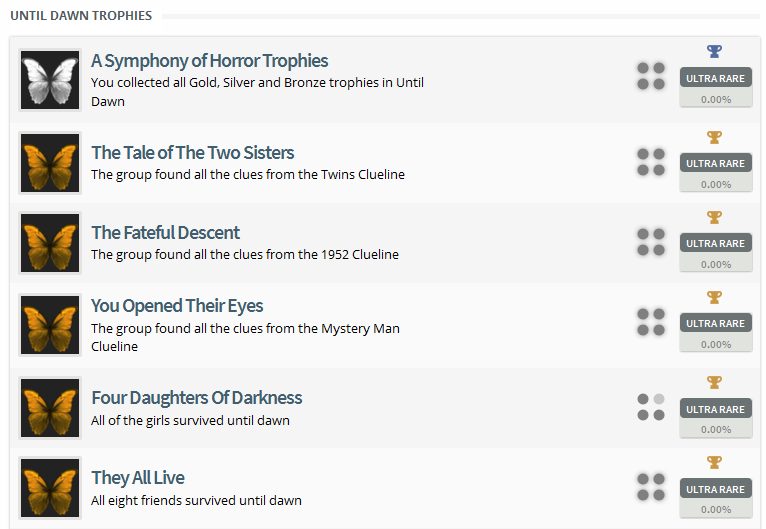The width and height of the screenshot is (766, 529).
Task: Click Ultra Rare badge for You Opened Their Eyes
Action: (x=715, y=323)
